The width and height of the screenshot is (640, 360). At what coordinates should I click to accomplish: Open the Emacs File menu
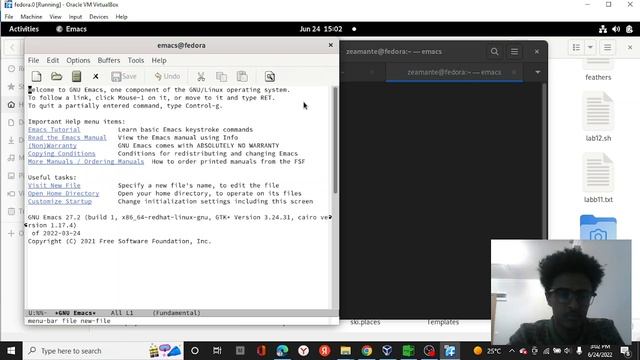33,60
